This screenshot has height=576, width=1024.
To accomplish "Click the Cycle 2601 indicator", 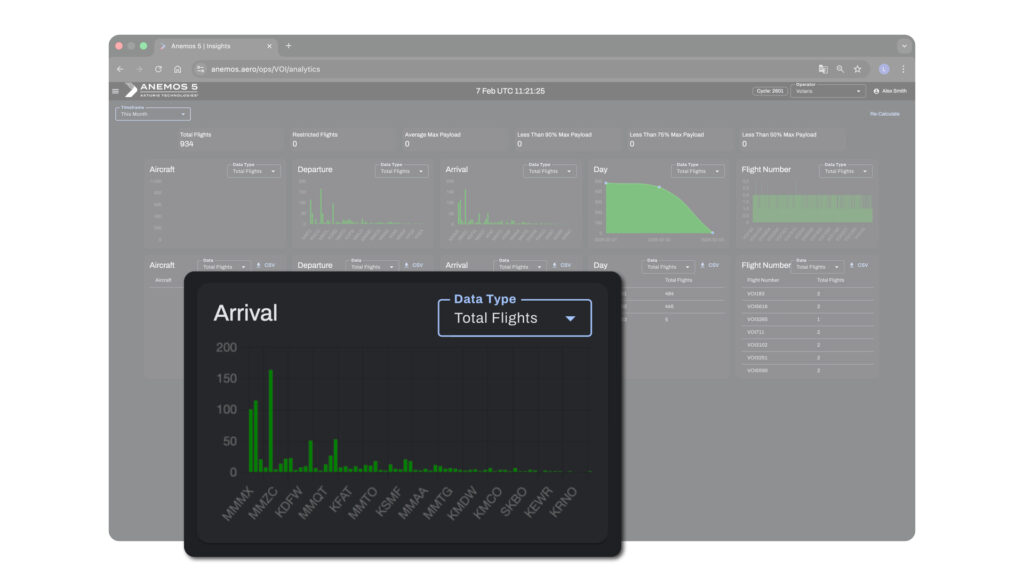I will coord(769,91).
